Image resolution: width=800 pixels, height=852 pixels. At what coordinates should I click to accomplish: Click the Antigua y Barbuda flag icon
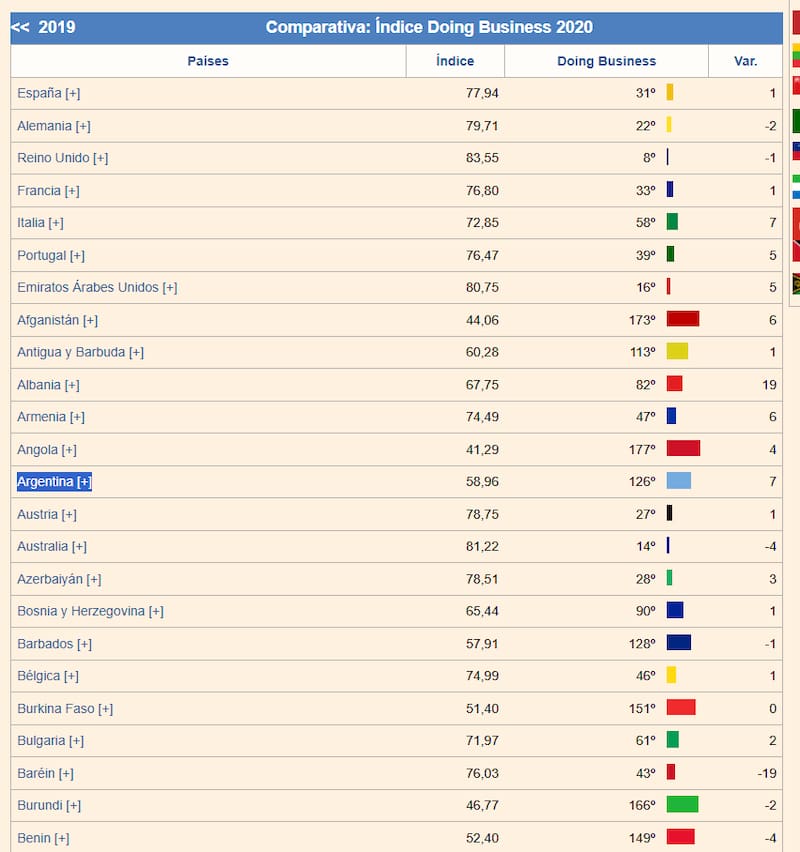(677, 351)
